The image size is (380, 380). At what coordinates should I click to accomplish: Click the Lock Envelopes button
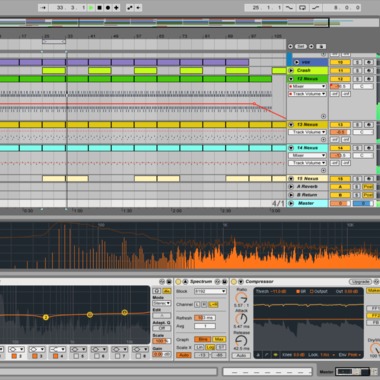click(321, 46)
